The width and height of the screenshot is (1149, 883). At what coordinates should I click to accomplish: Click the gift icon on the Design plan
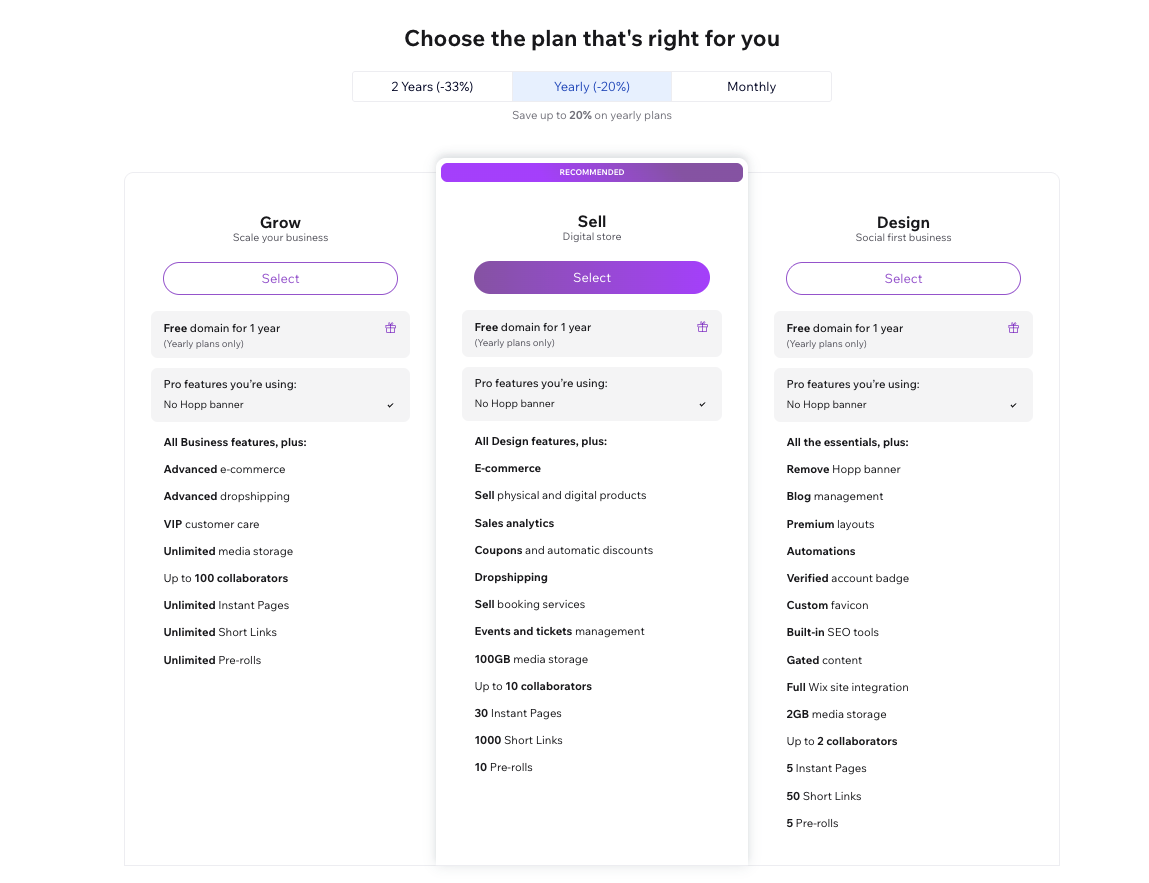point(1014,327)
